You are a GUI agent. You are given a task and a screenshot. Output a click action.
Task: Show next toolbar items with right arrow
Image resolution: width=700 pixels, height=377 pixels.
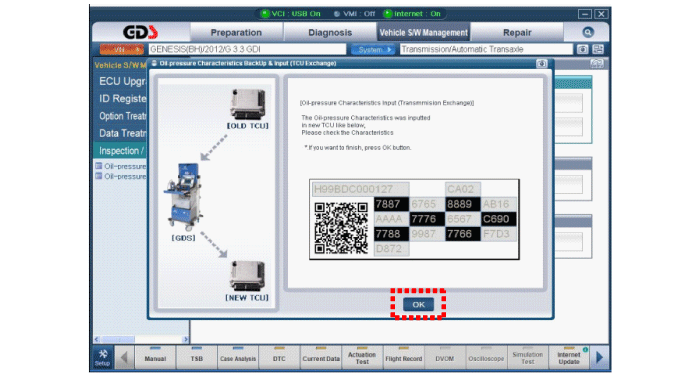coord(600,357)
